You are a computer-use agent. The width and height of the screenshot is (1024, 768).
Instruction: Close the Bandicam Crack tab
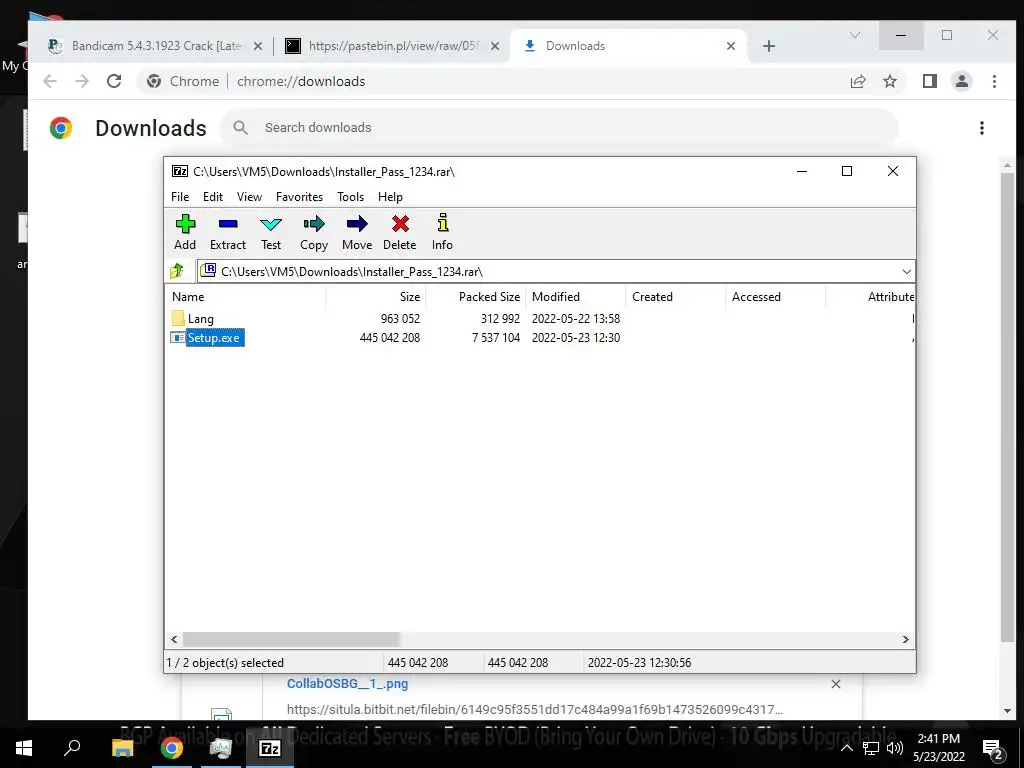coord(258,46)
